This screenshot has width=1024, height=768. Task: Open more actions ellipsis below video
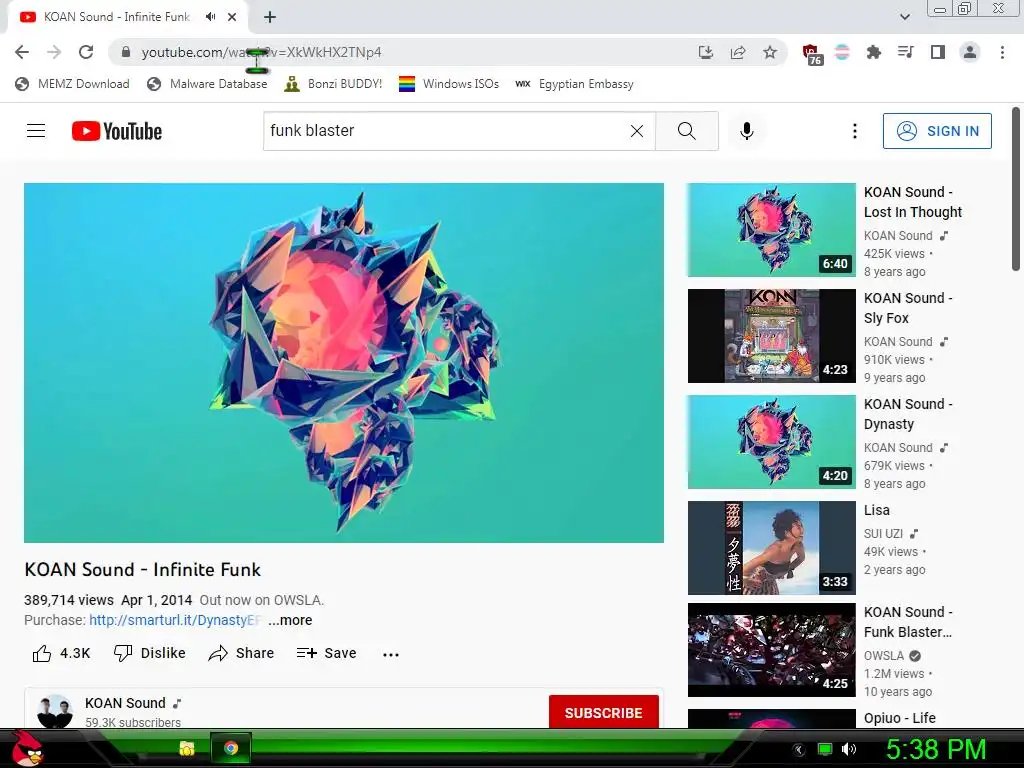point(391,654)
